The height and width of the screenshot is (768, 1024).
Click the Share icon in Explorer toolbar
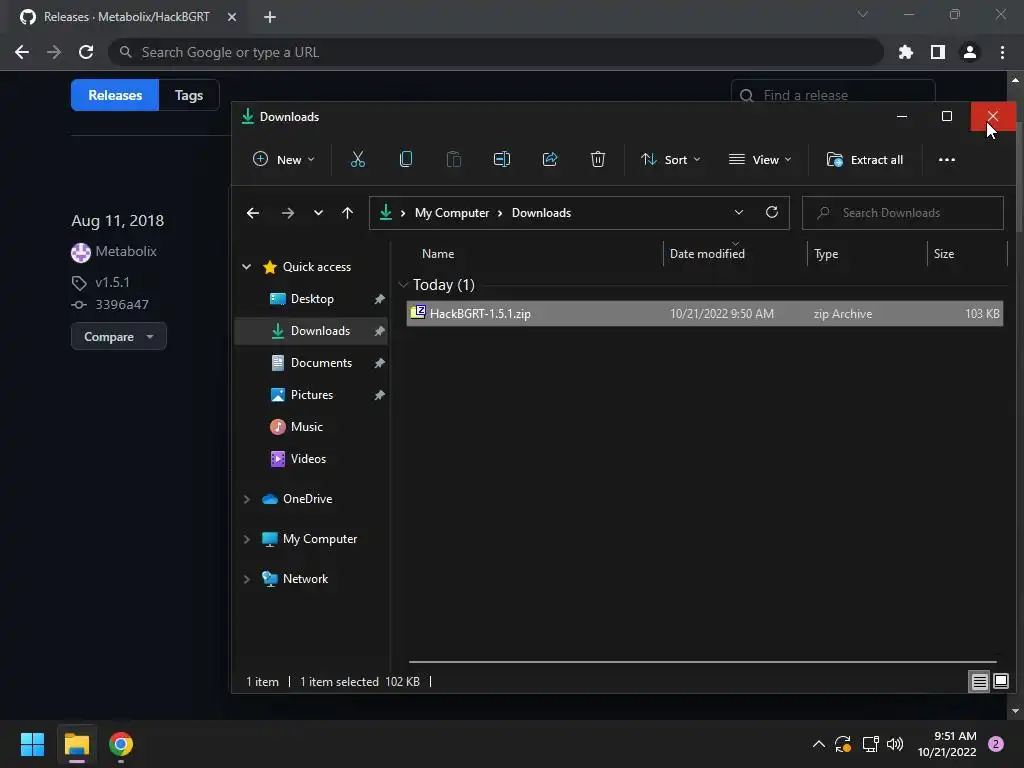pyautogui.click(x=550, y=159)
